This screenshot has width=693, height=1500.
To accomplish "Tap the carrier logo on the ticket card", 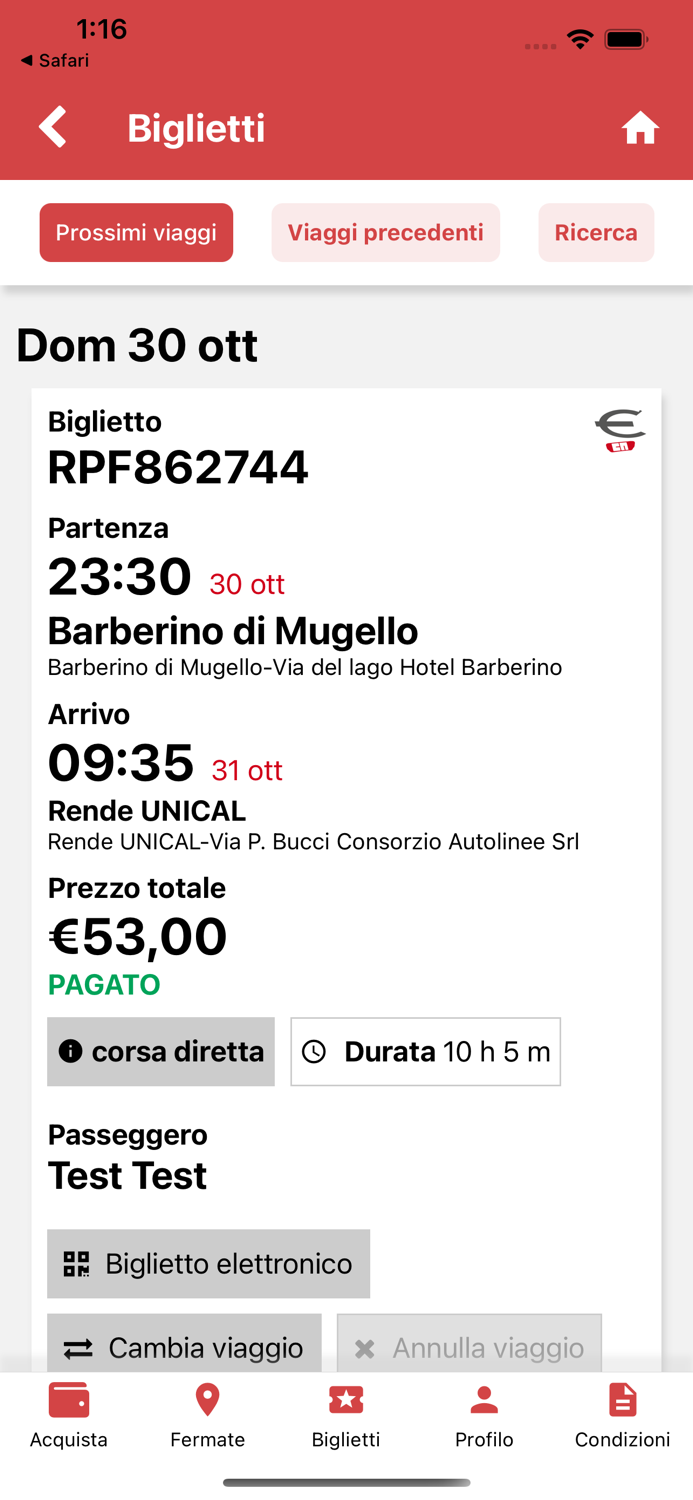I will [622, 430].
